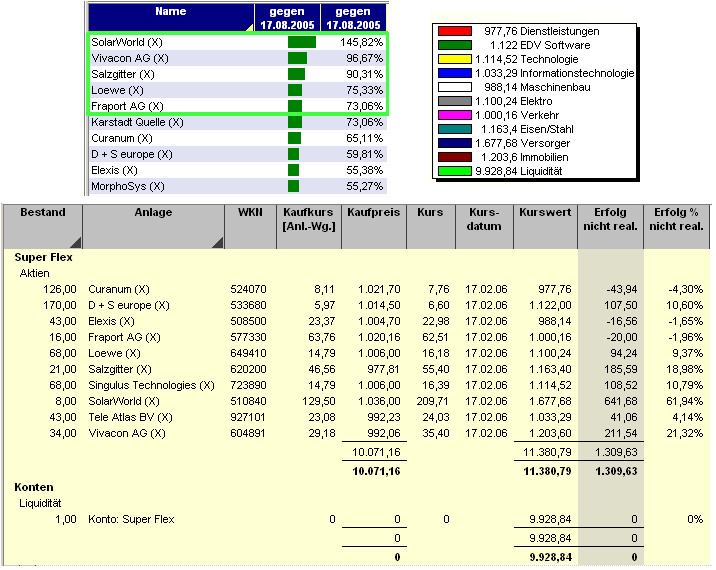Select Vivacon AG (X) holdings row

[x=356, y=433]
